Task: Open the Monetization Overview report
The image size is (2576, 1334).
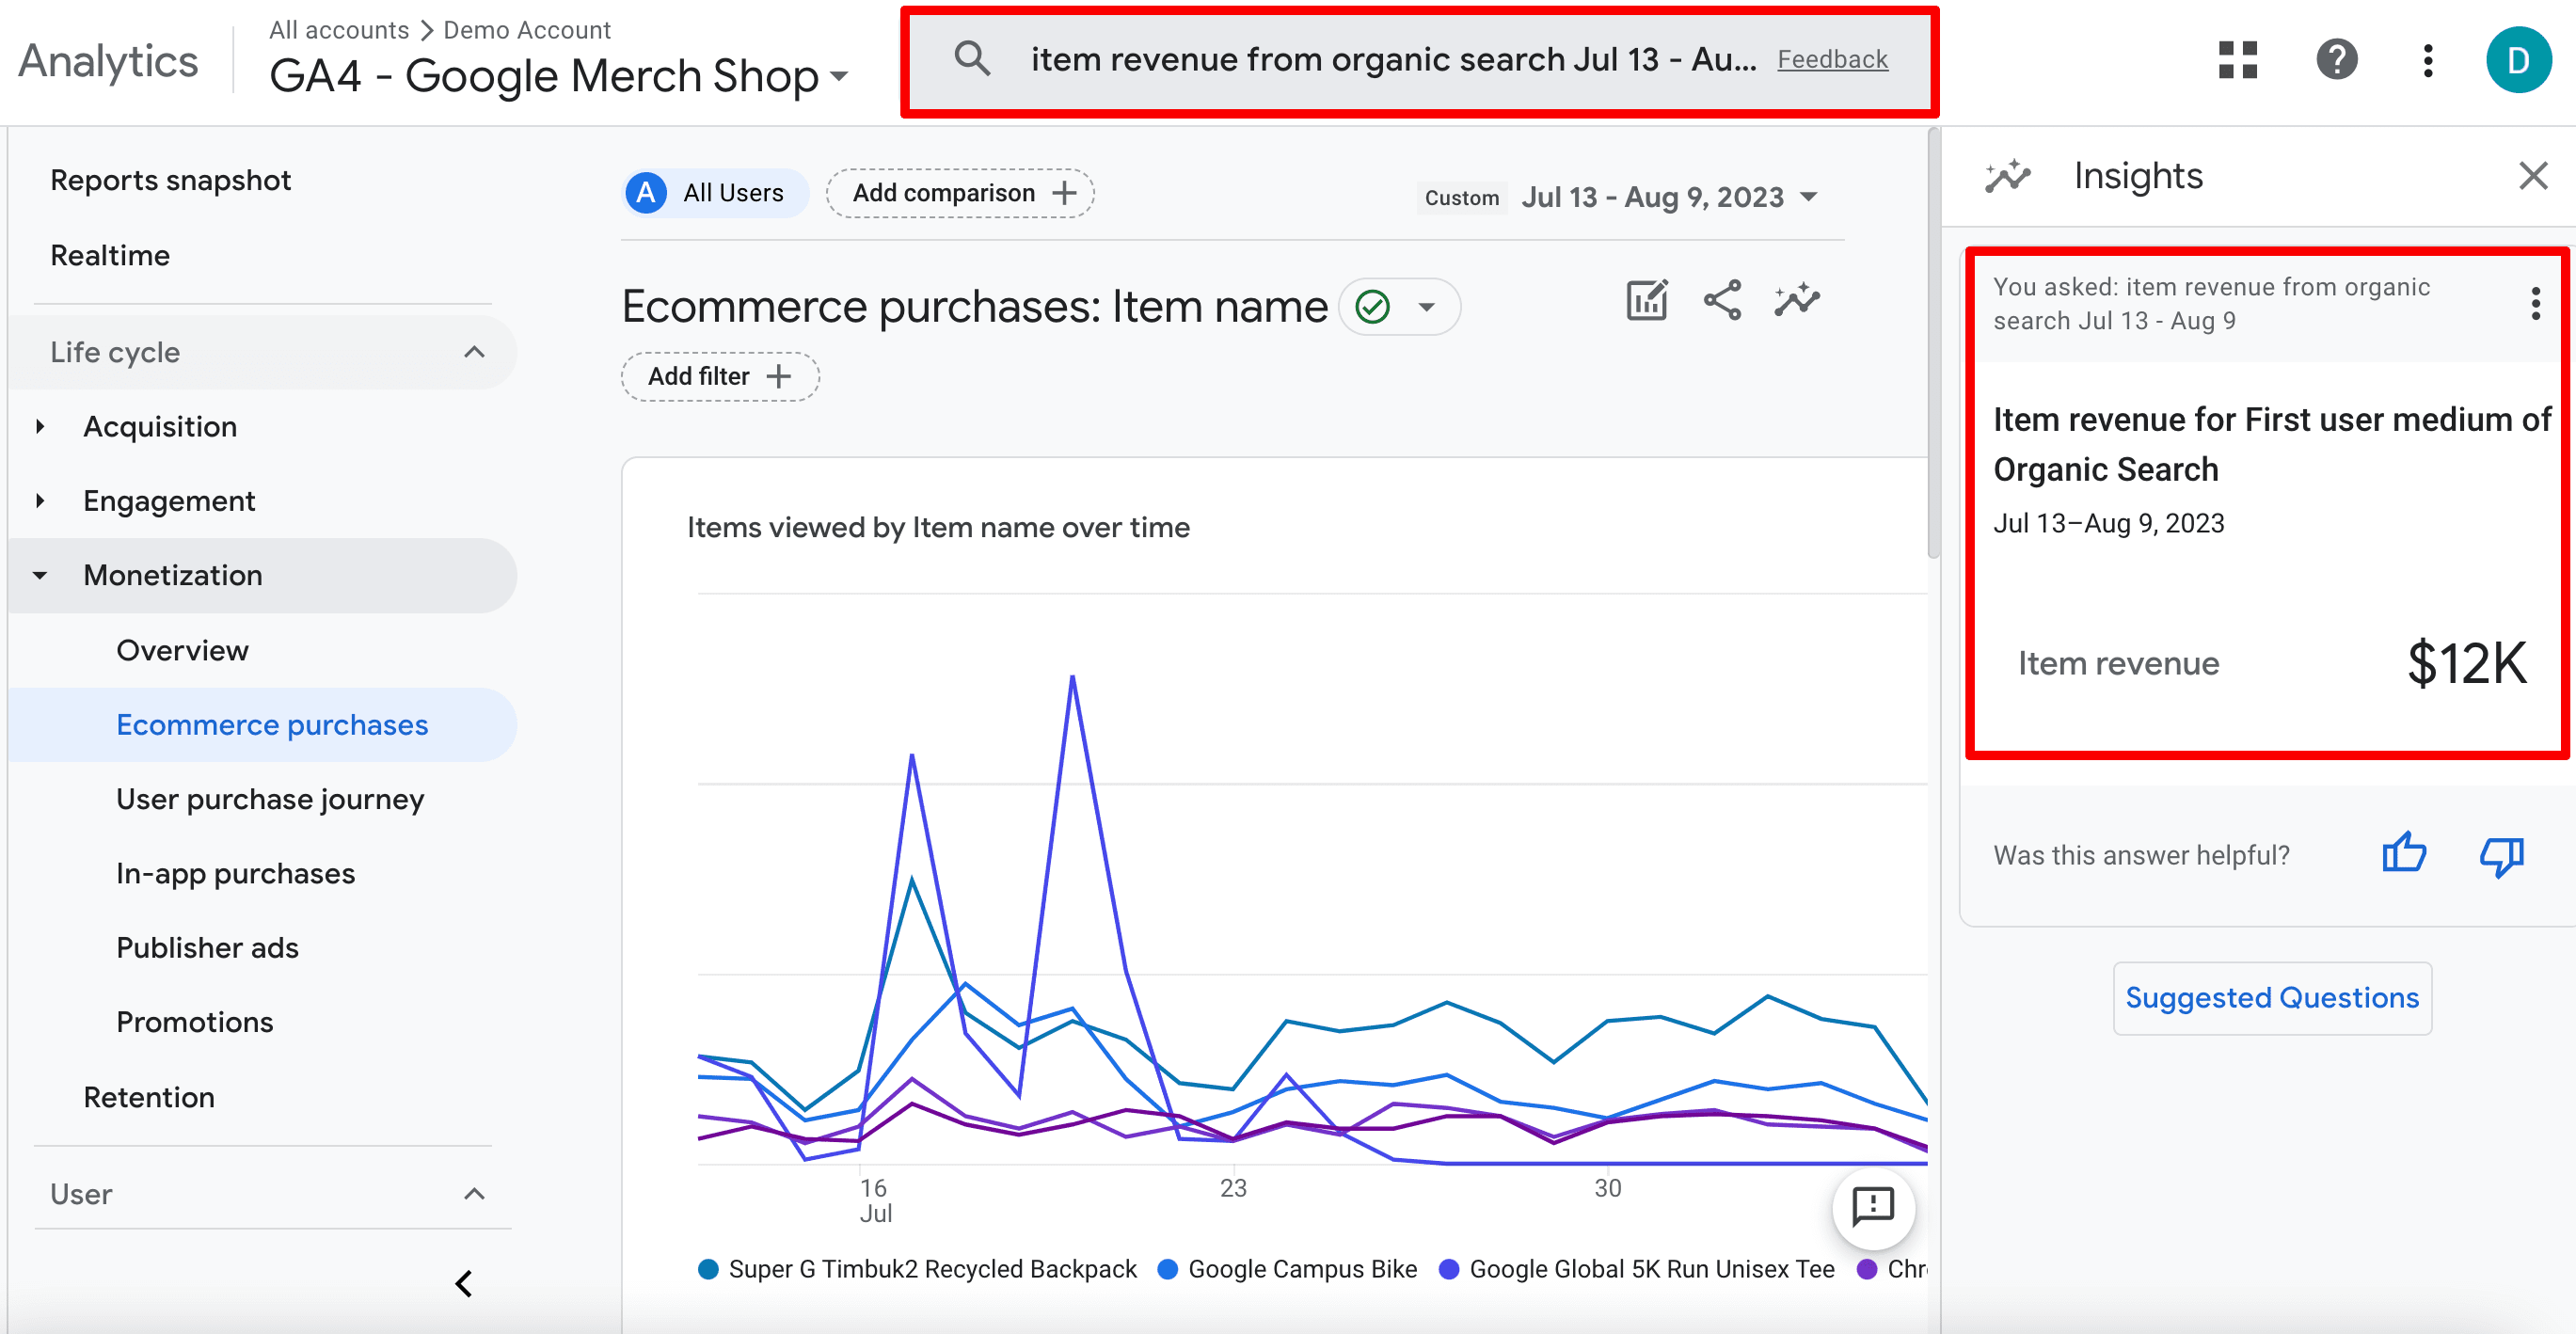Action: tap(182, 651)
